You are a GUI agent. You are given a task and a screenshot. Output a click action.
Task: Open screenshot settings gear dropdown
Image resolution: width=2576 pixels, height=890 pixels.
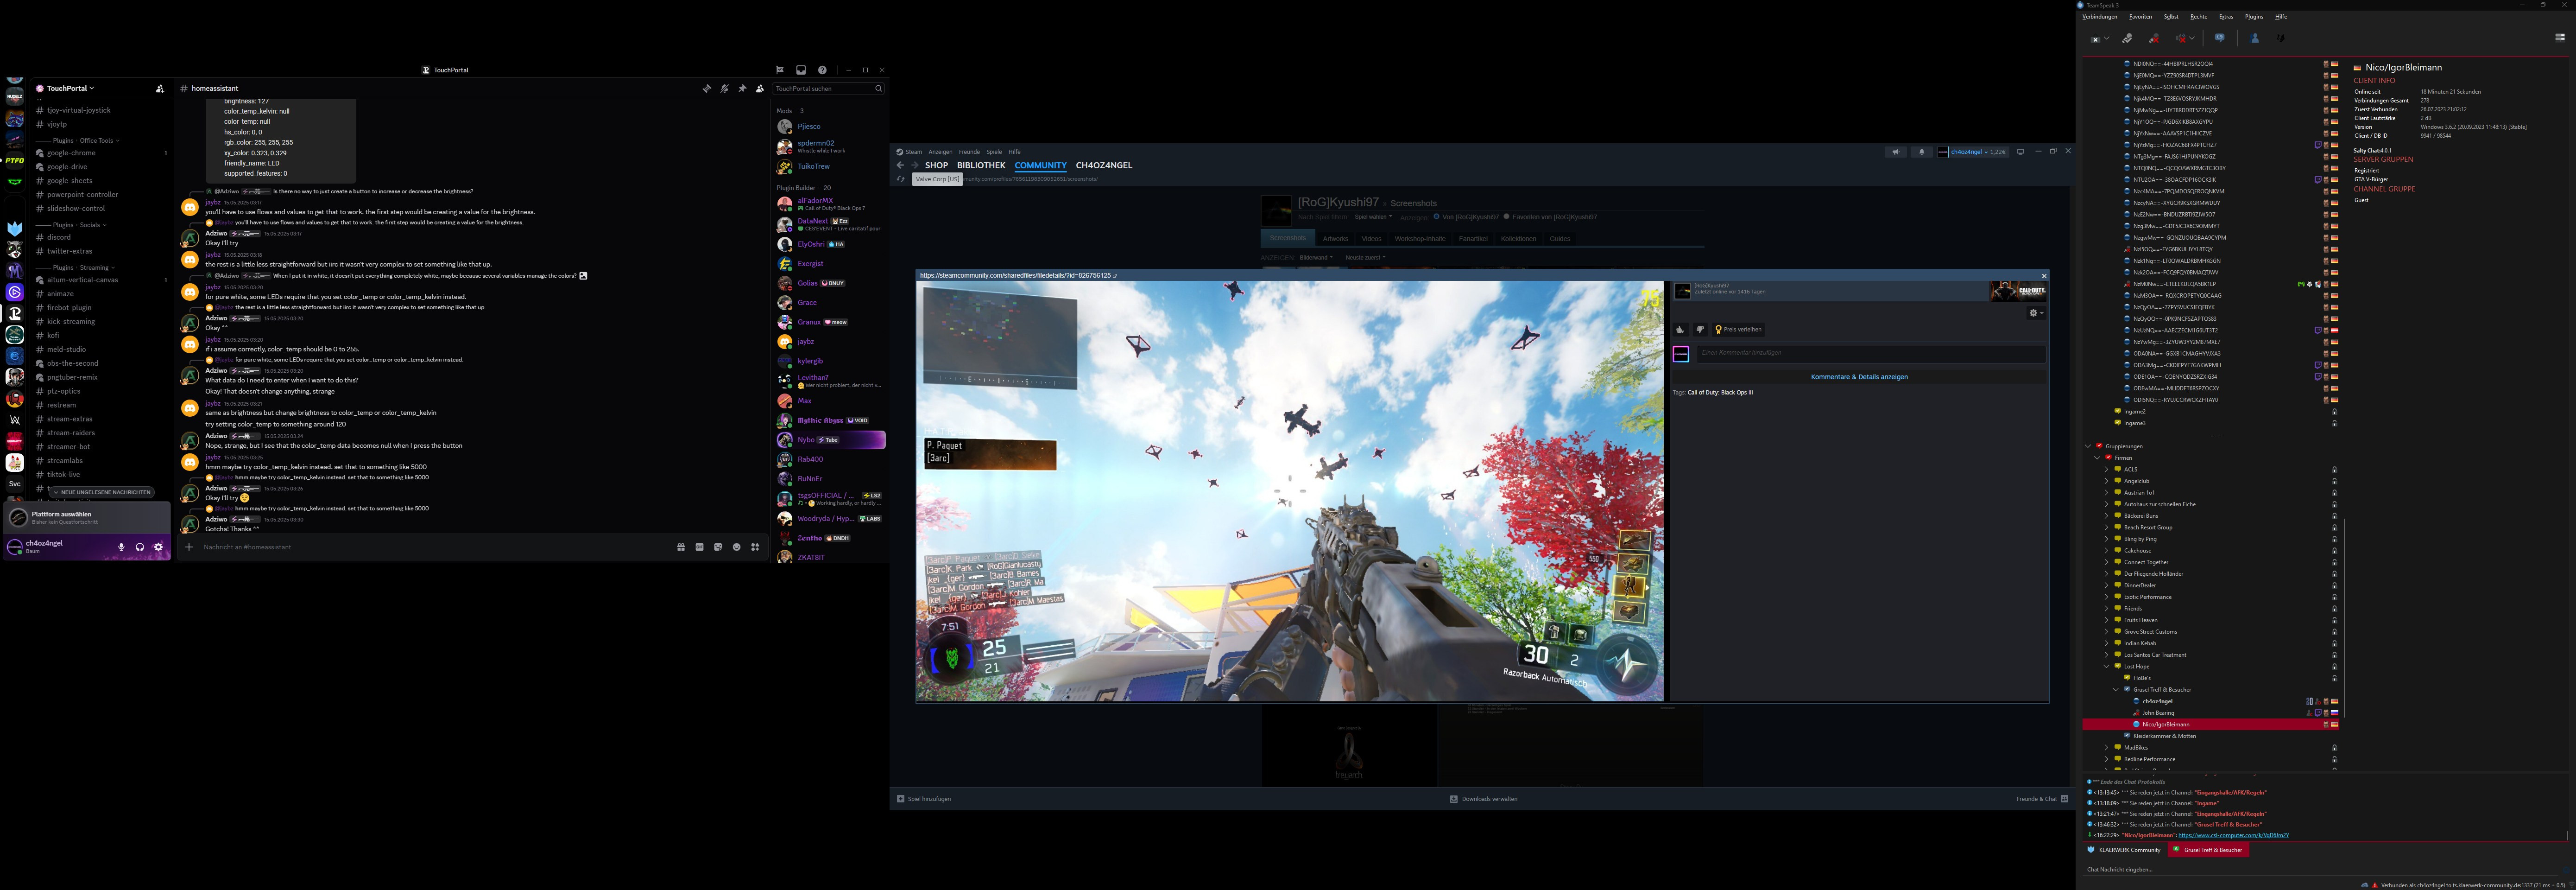point(2035,313)
